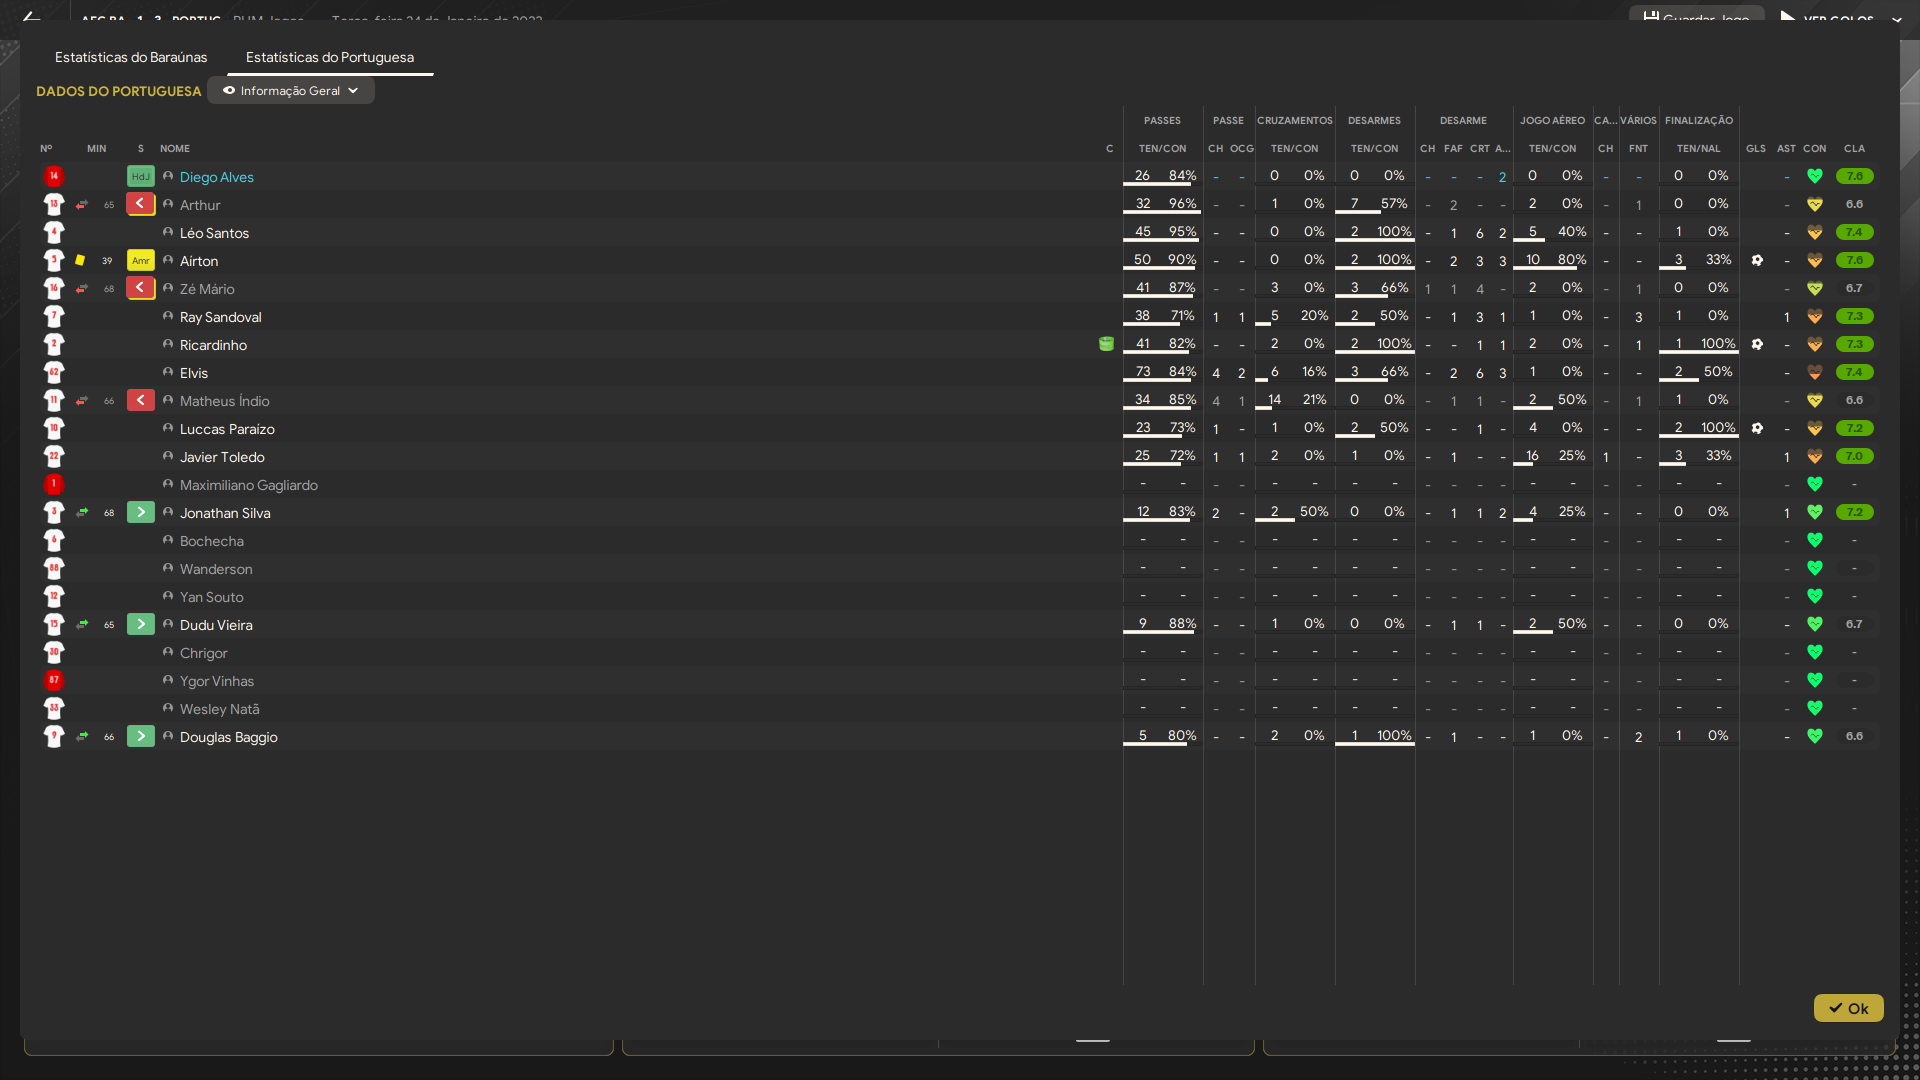1920x1080 pixels.
Task: Sort by the Nº column header
Action: pos(46,148)
